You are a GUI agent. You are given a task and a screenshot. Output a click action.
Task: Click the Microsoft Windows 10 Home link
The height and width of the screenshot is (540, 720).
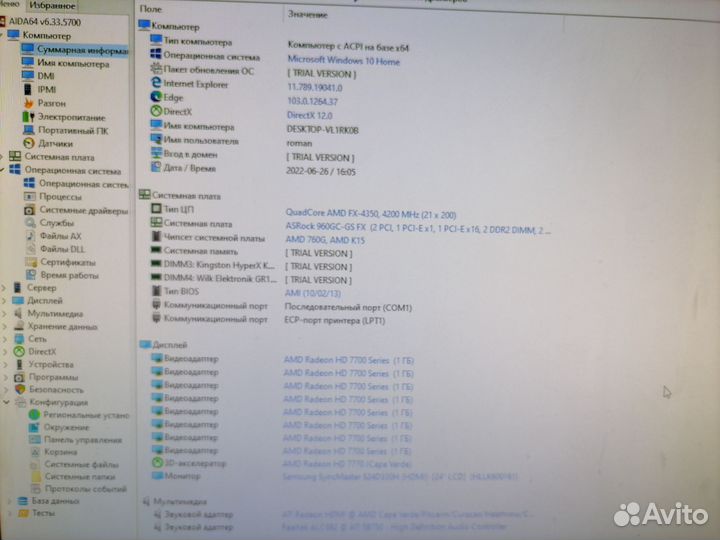[342, 60]
